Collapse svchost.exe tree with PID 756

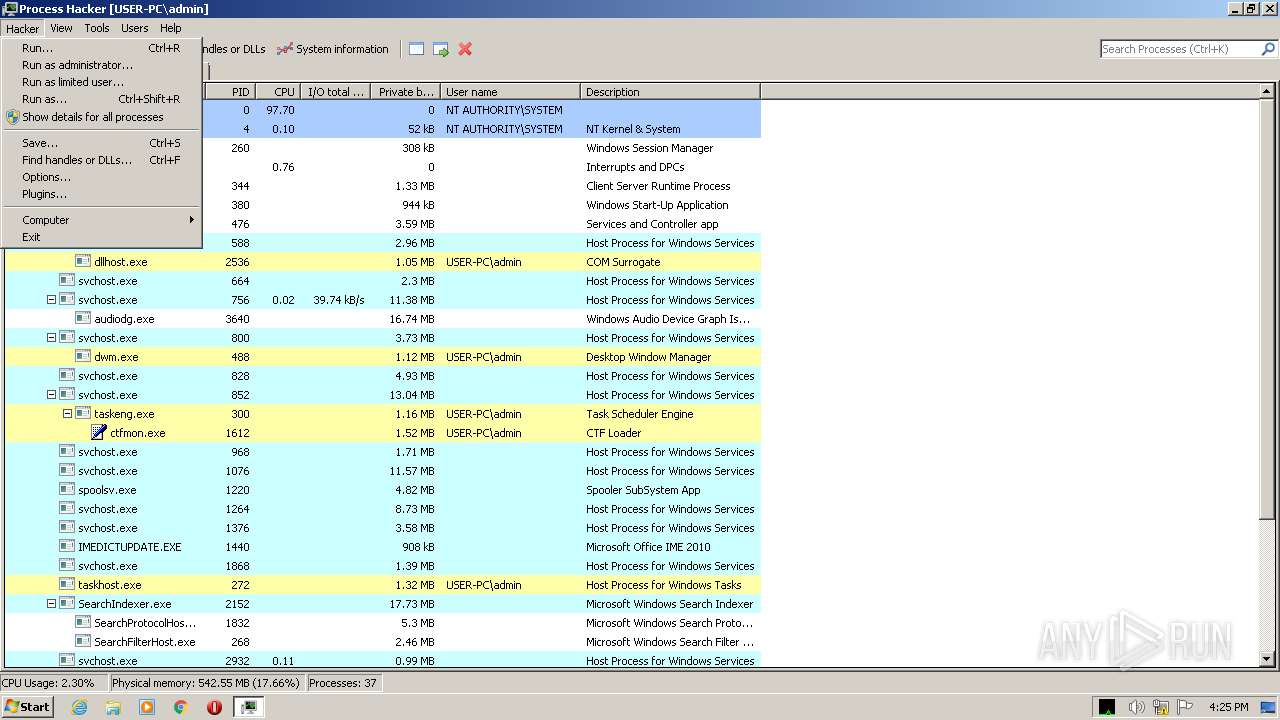(52, 300)
